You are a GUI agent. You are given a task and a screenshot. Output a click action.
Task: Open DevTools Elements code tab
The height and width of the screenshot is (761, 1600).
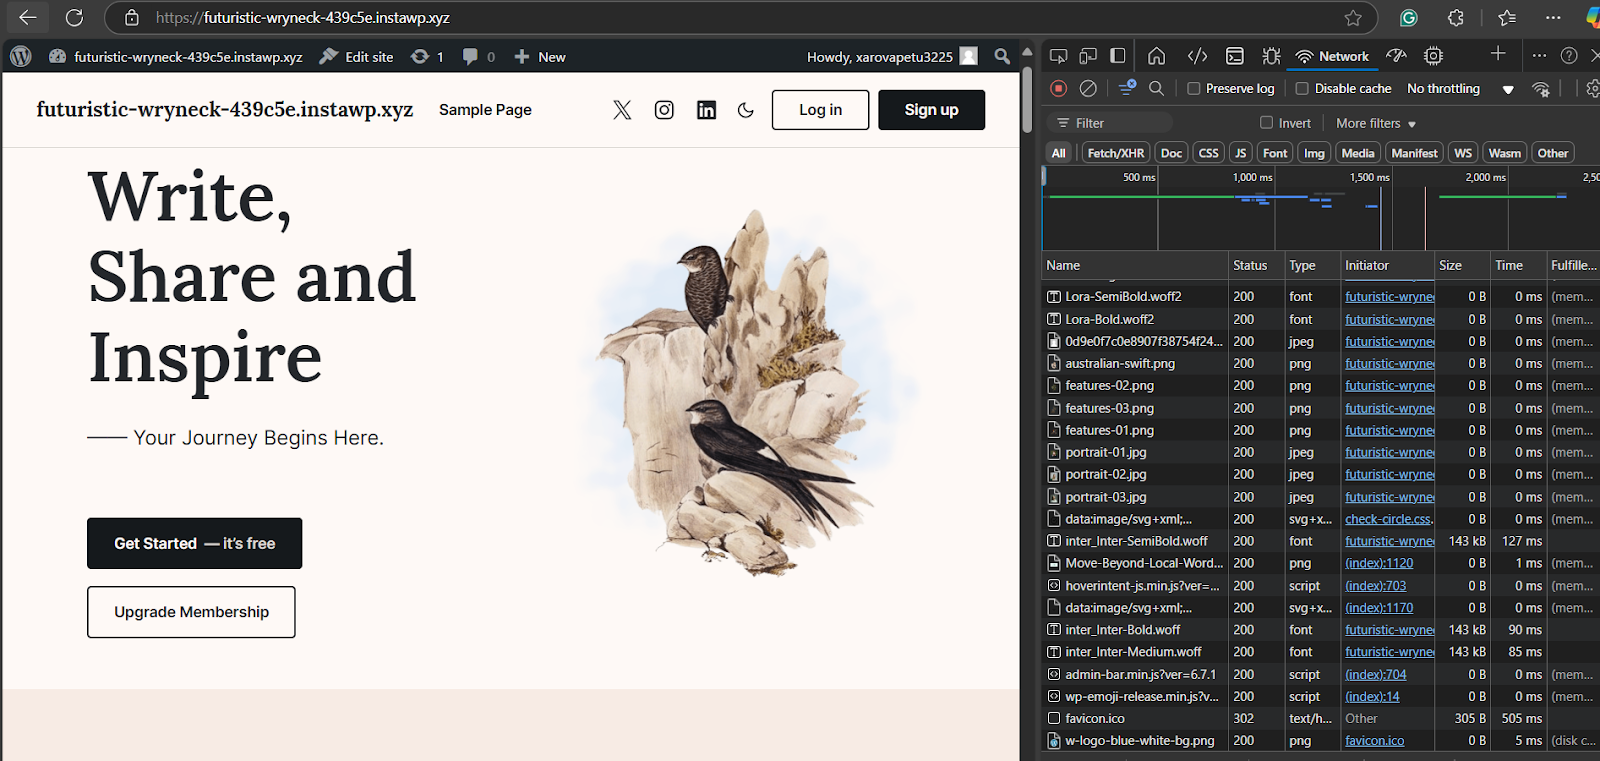pyautogui.click(x=1197, y=56)
